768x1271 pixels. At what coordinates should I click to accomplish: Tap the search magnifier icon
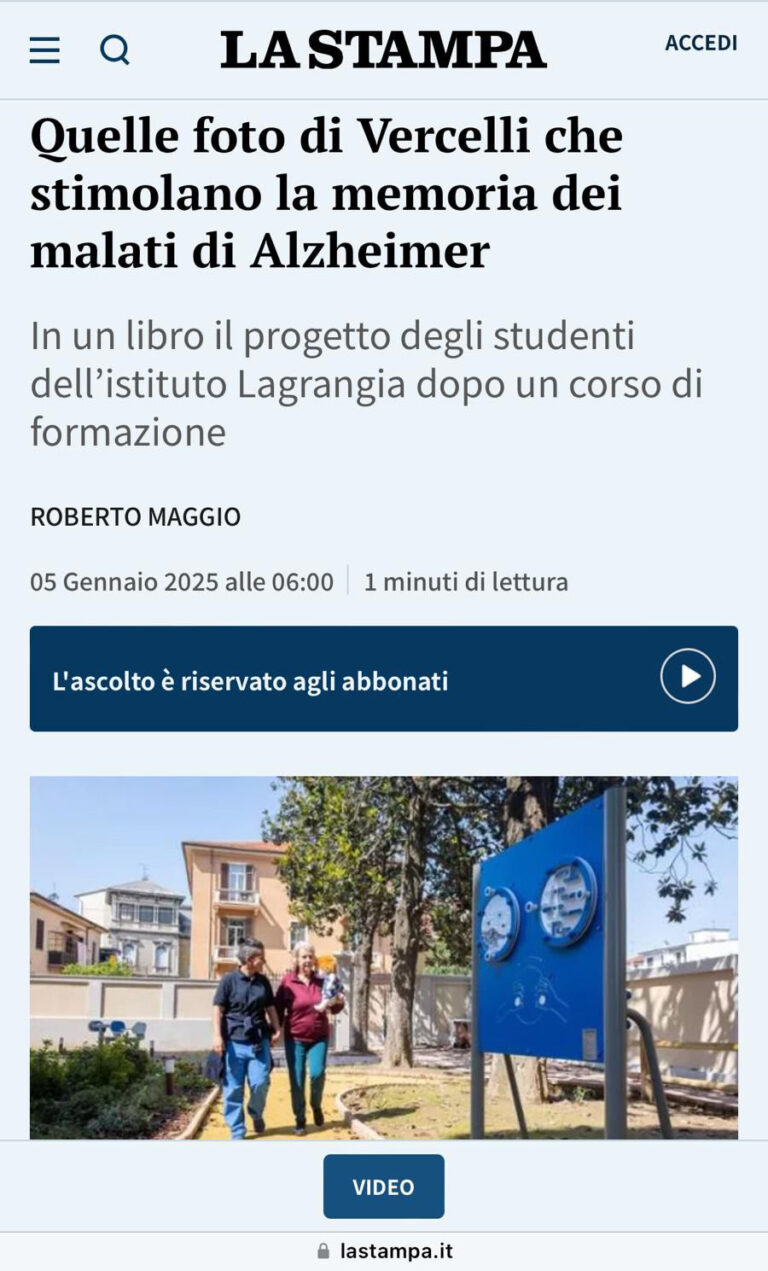point(115,49)
